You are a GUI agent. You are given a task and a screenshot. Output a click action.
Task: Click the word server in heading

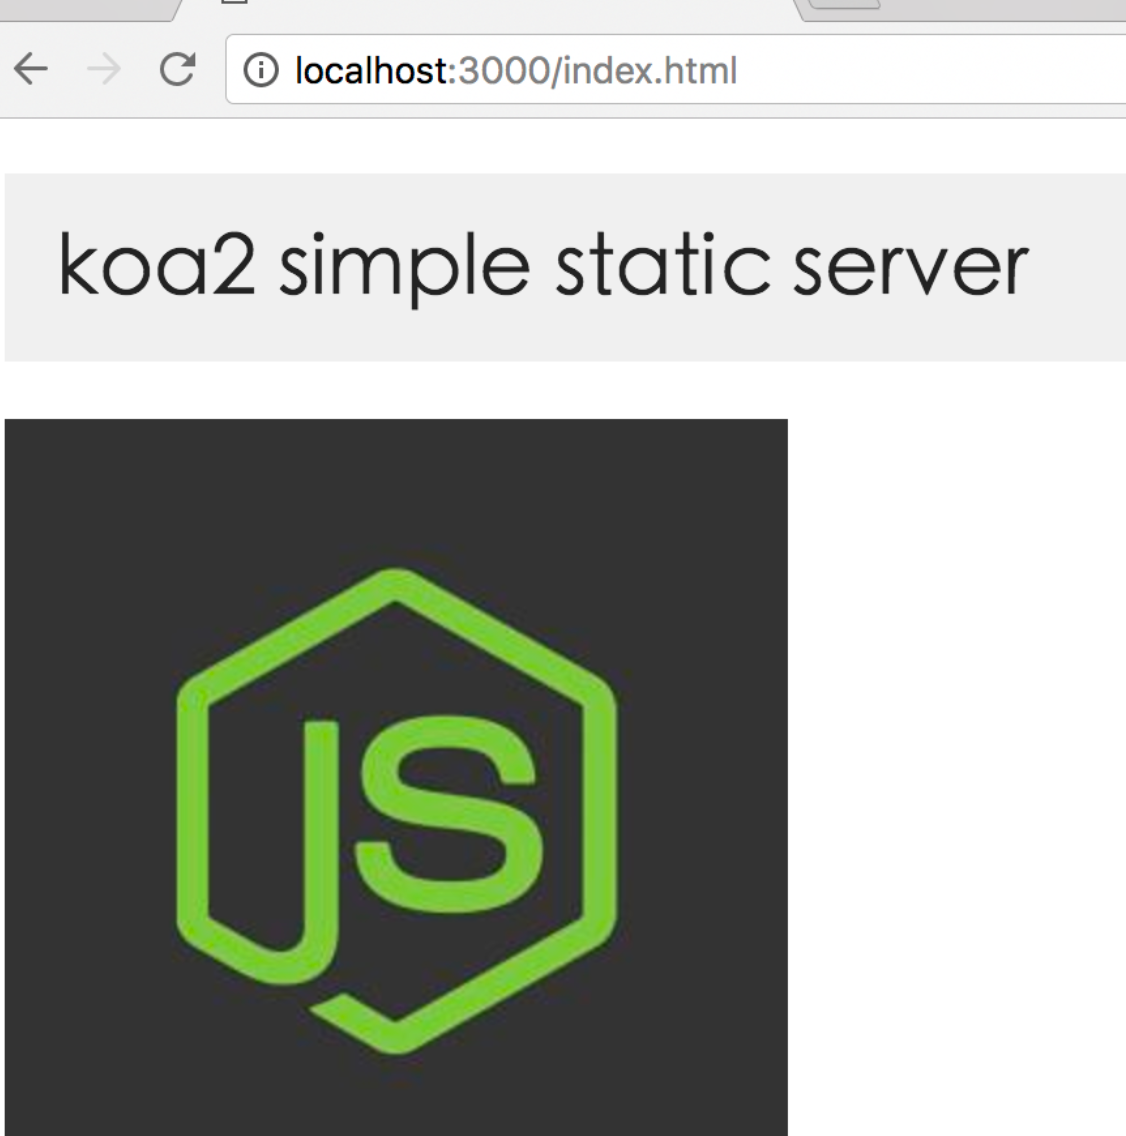[910, 266]
